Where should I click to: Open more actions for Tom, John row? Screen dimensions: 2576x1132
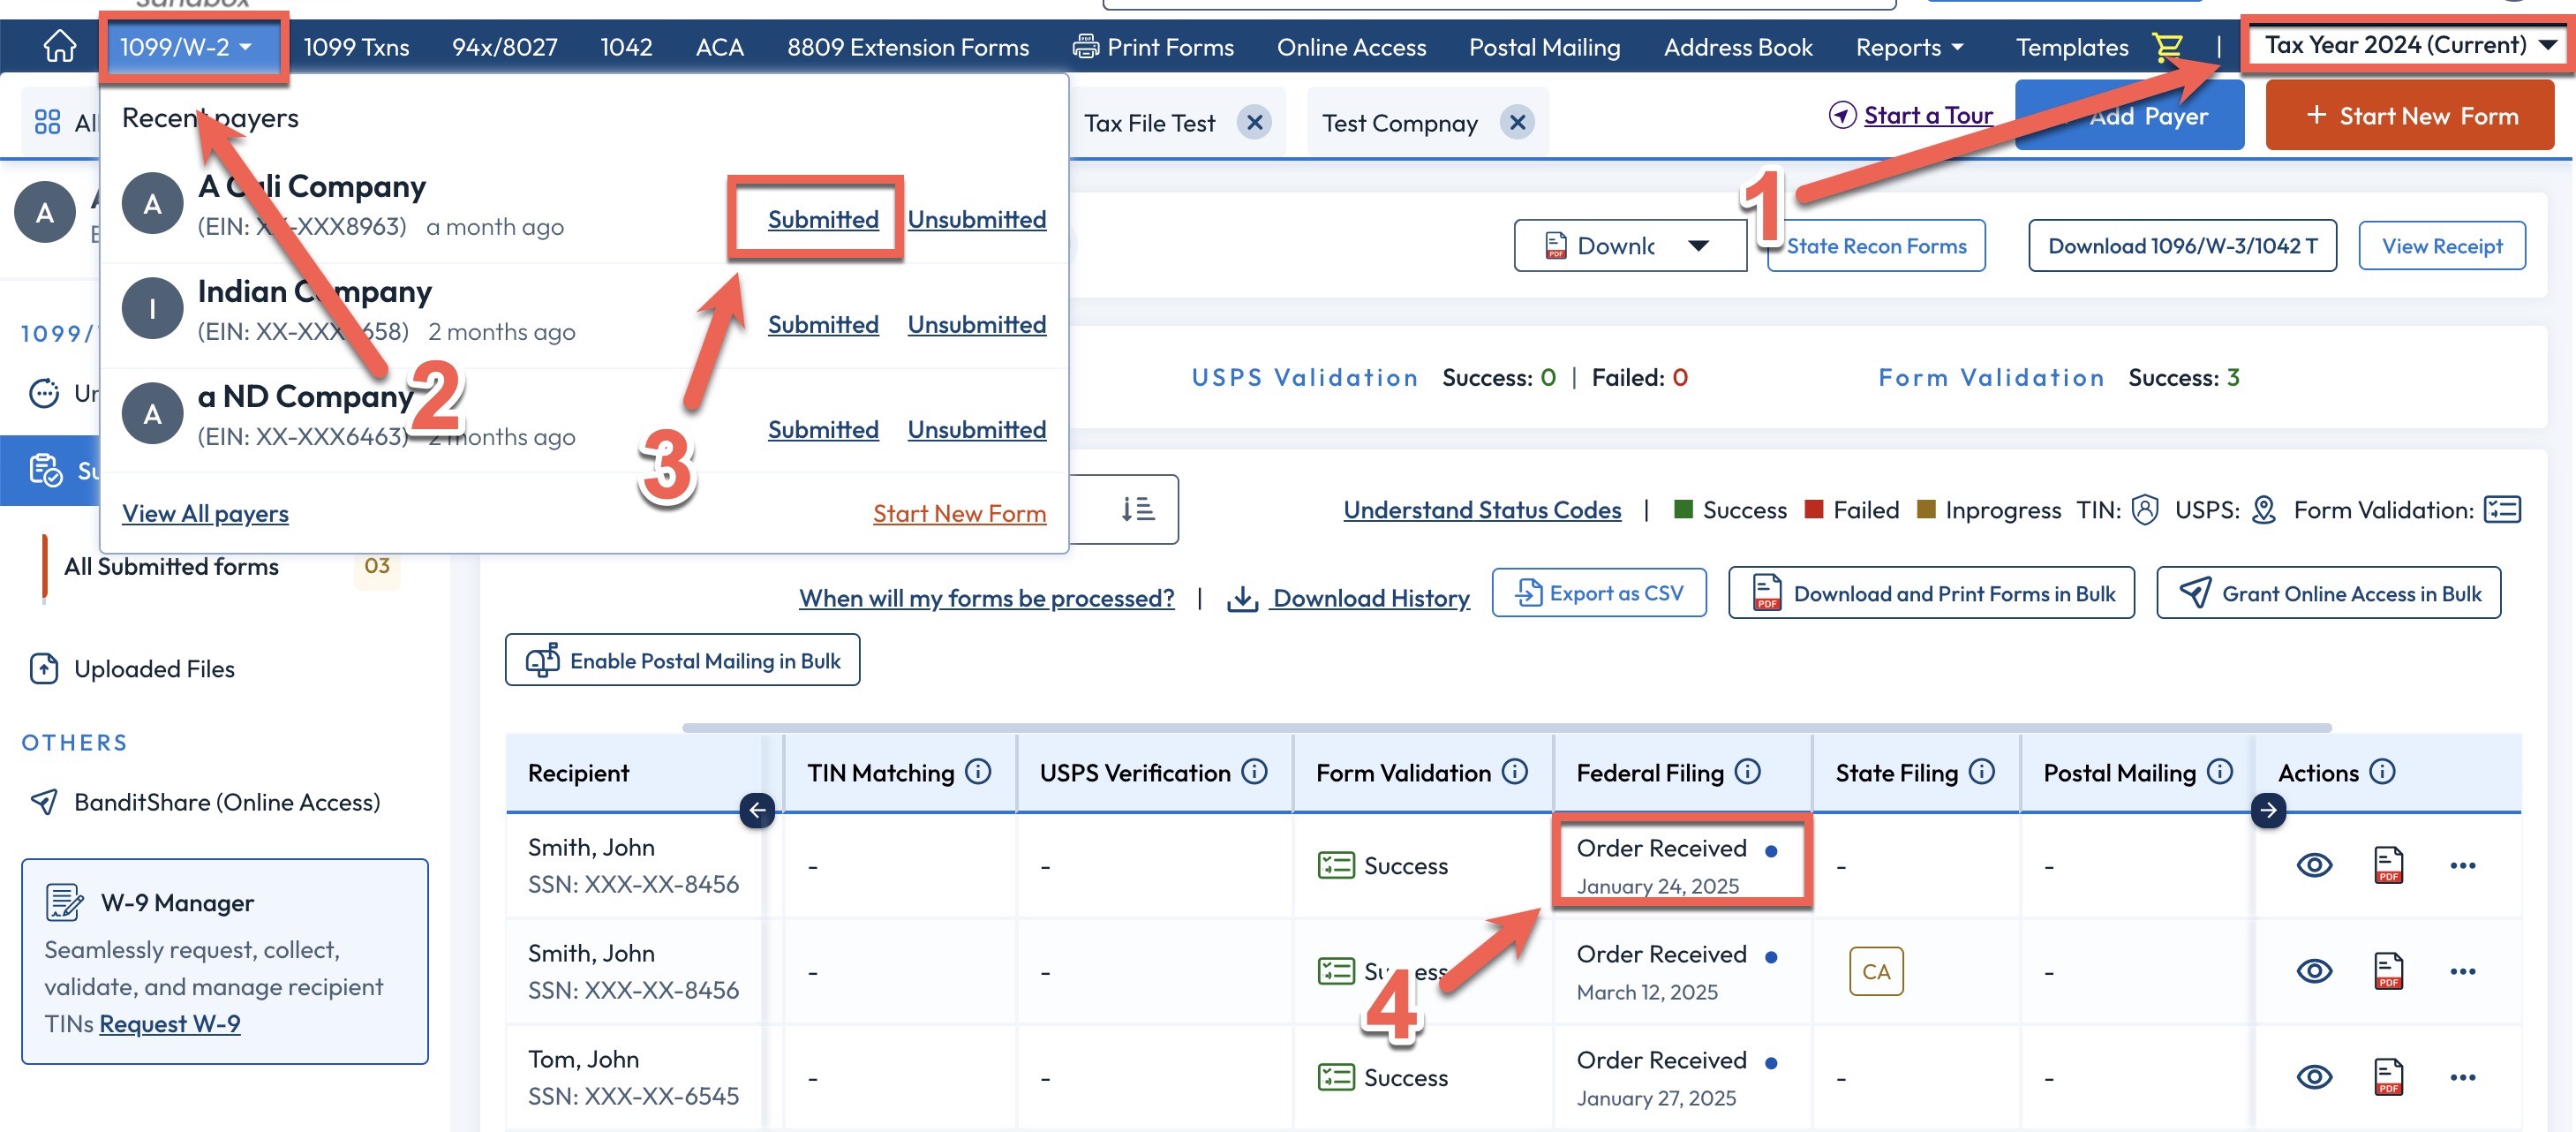pyautogui.click(x=2462, y=1078)
